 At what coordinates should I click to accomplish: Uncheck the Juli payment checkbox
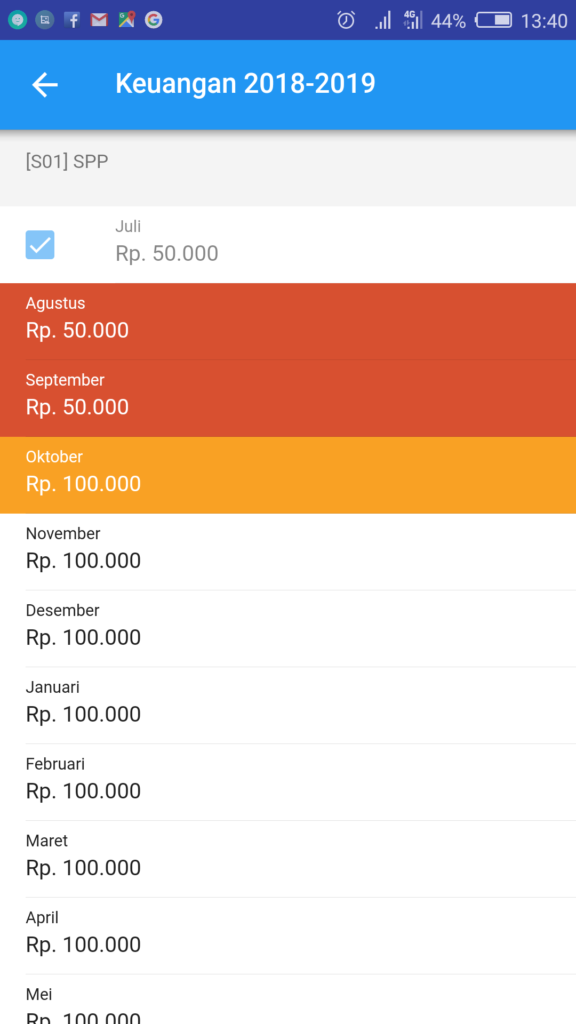point(40,245)
